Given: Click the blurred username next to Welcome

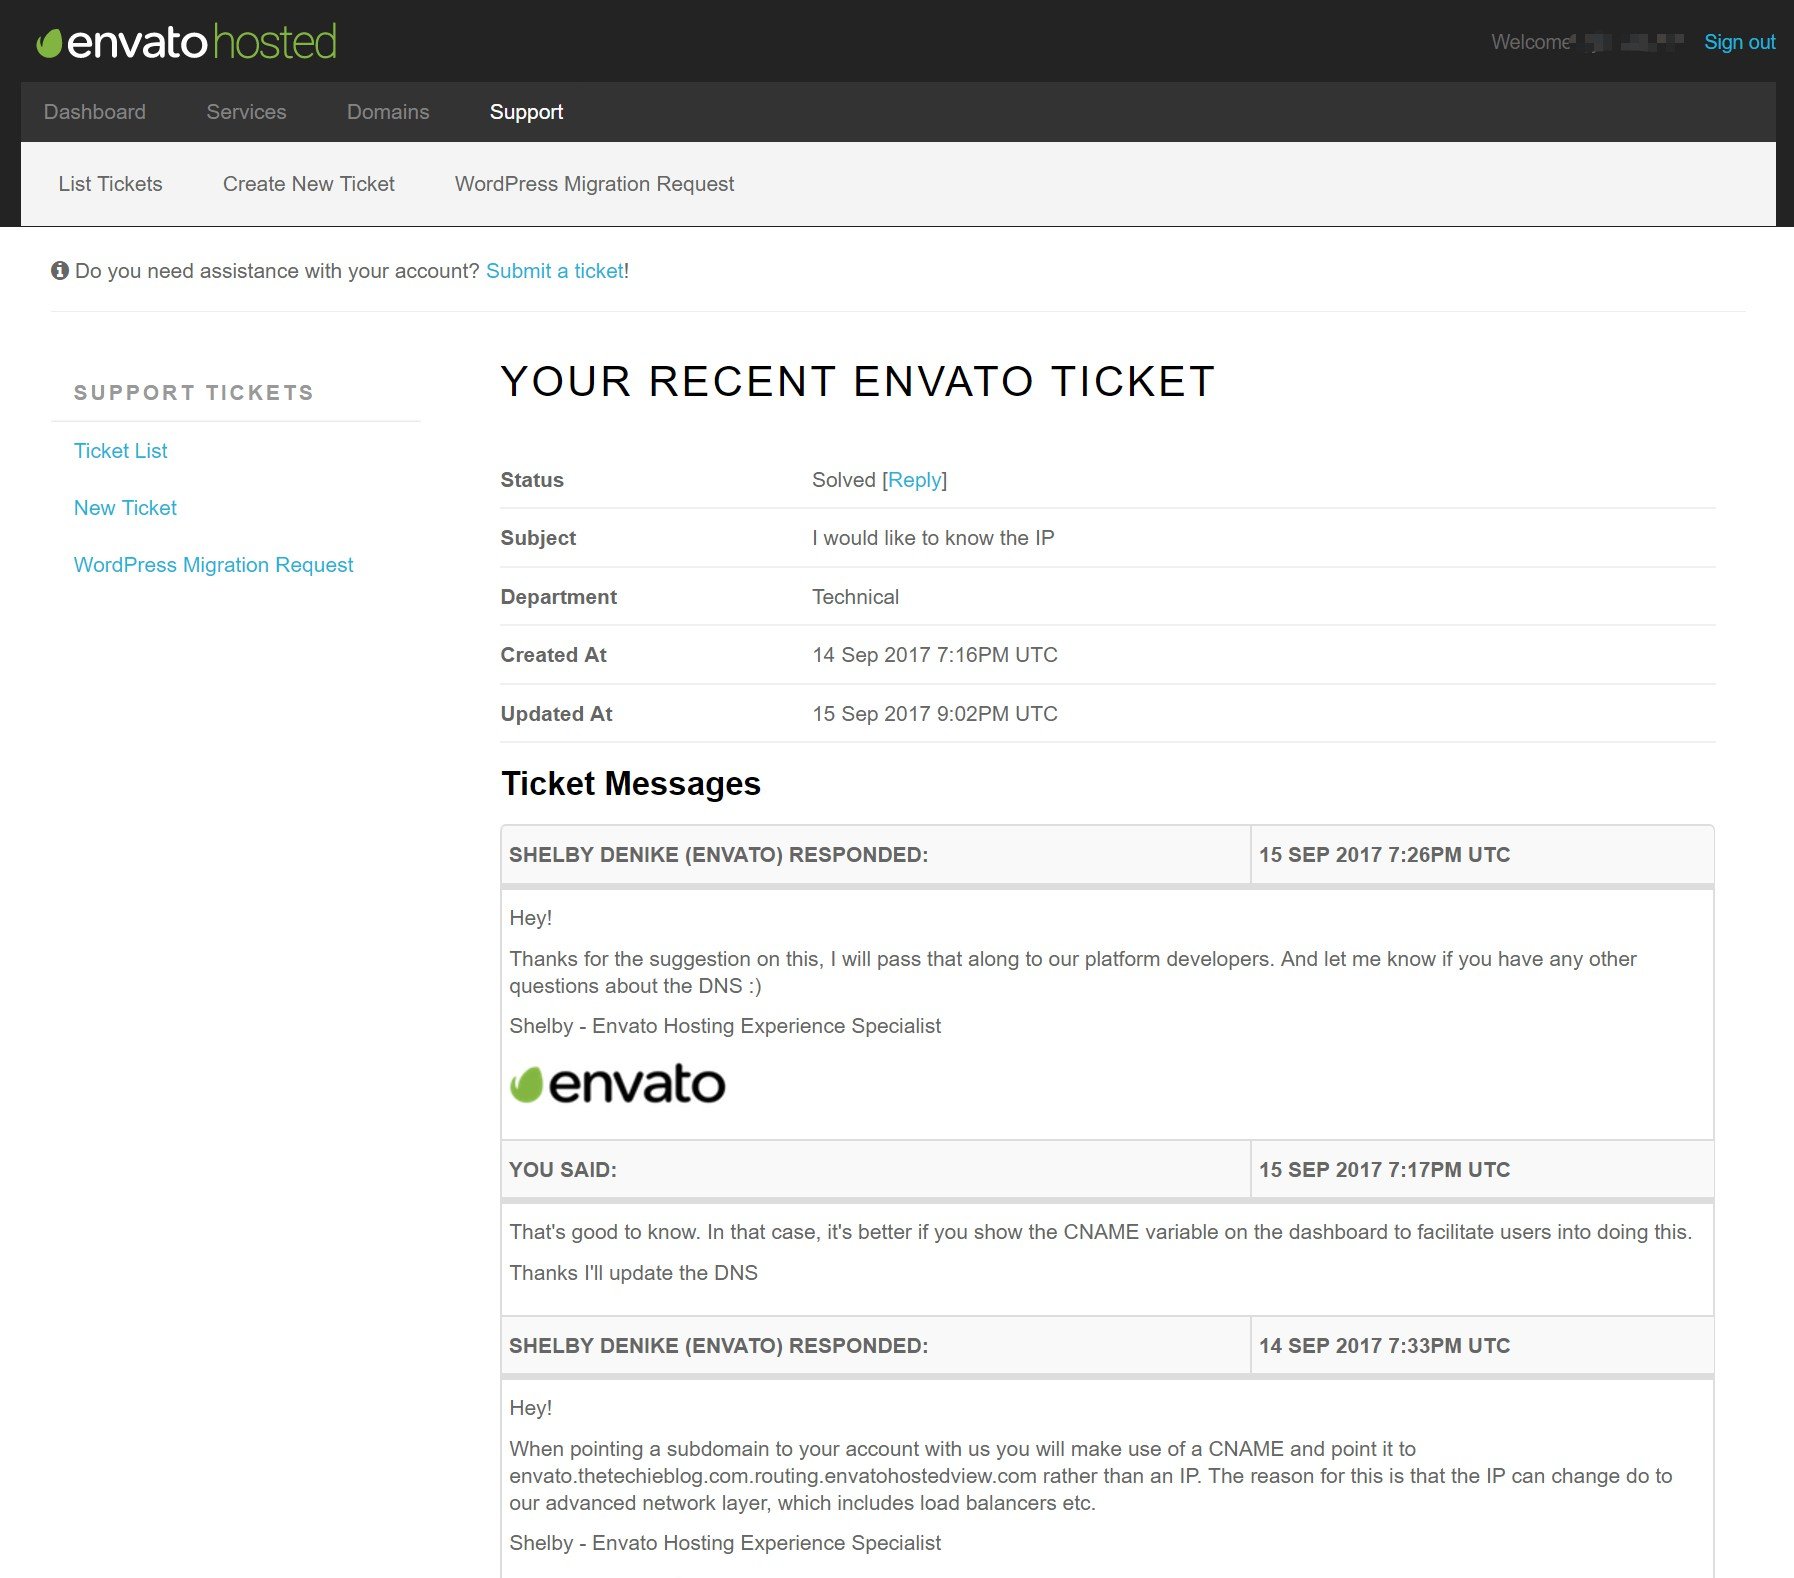Looking at the screenshot, I should (1633, 42).
